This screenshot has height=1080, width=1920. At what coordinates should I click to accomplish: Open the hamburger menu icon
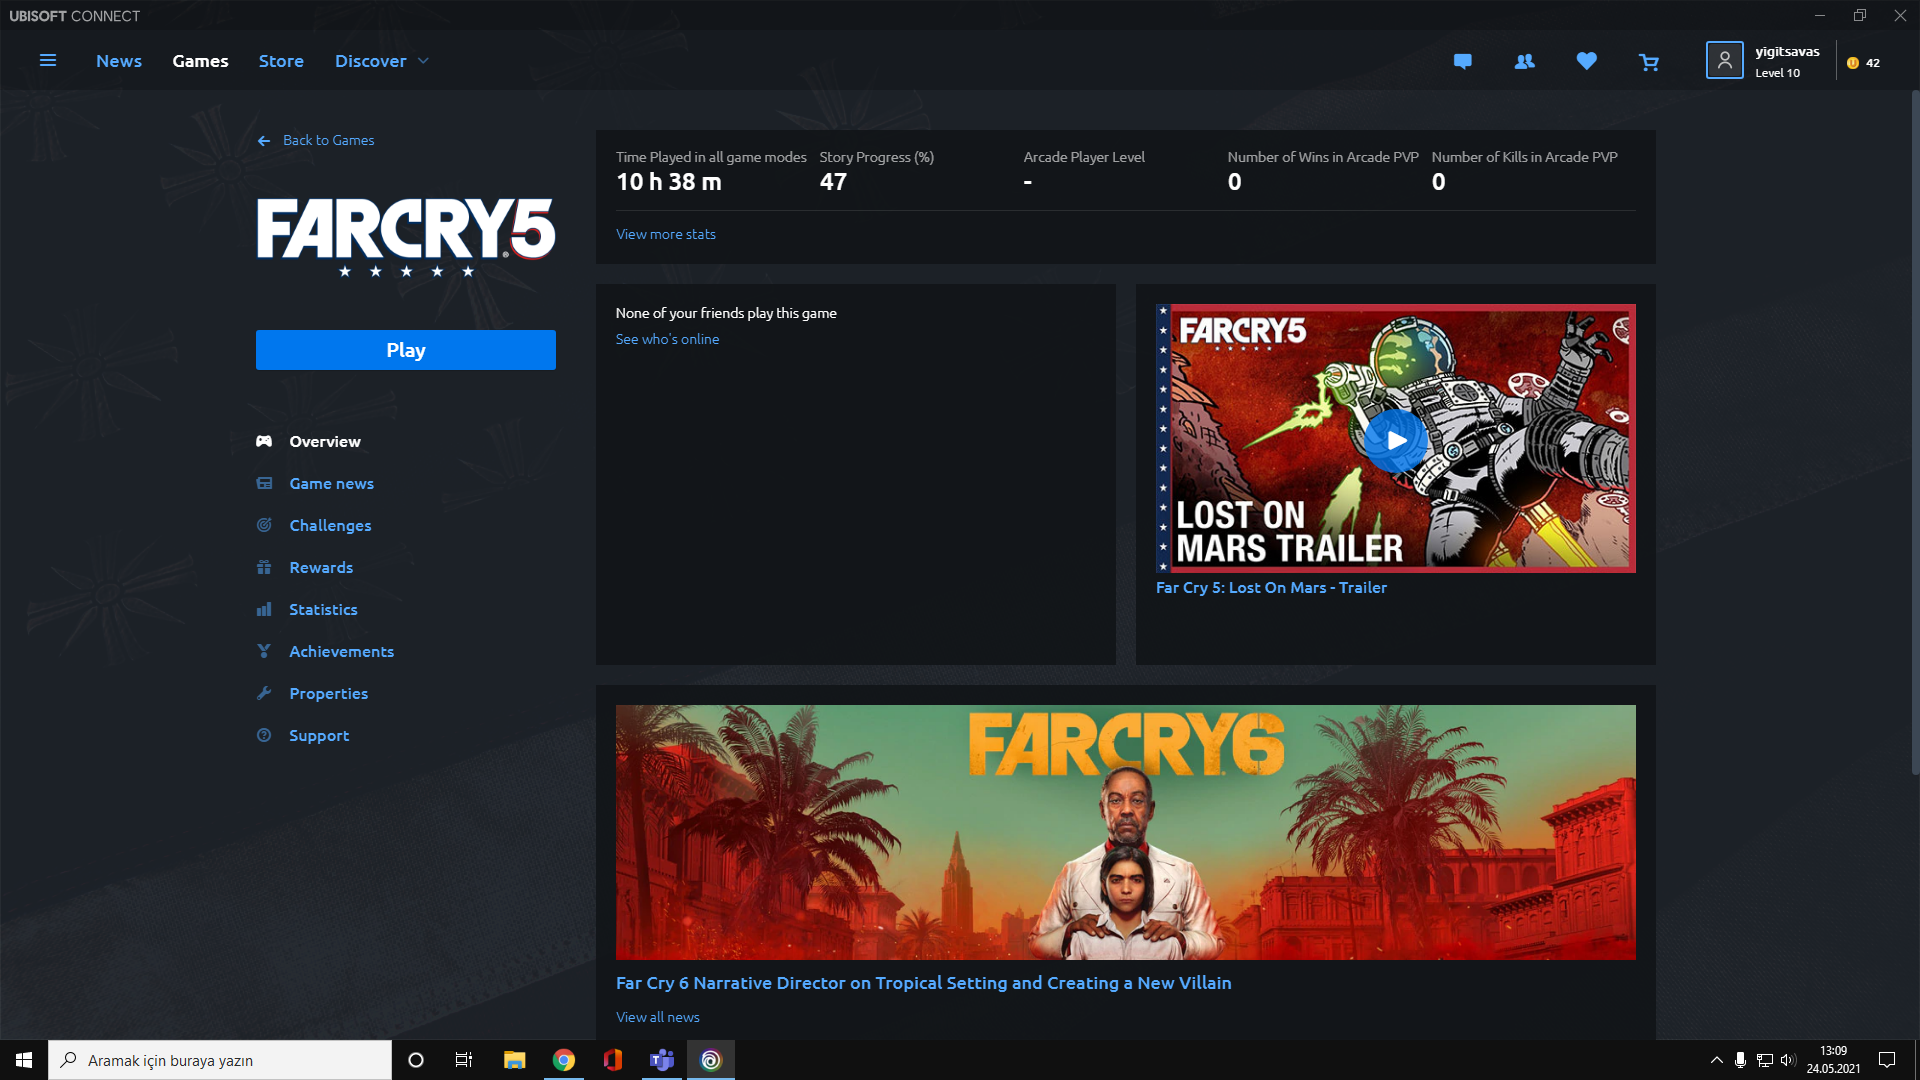tap(47, 61)
